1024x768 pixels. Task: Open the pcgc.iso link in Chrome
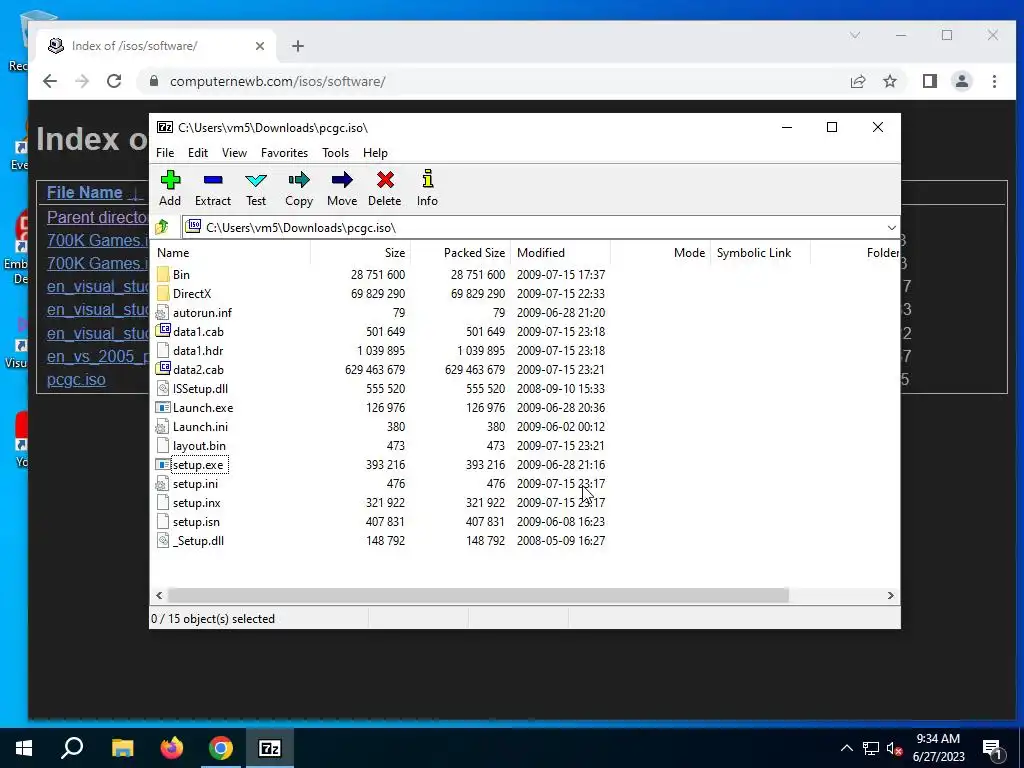pyautogui.click(x=76, y=379)
